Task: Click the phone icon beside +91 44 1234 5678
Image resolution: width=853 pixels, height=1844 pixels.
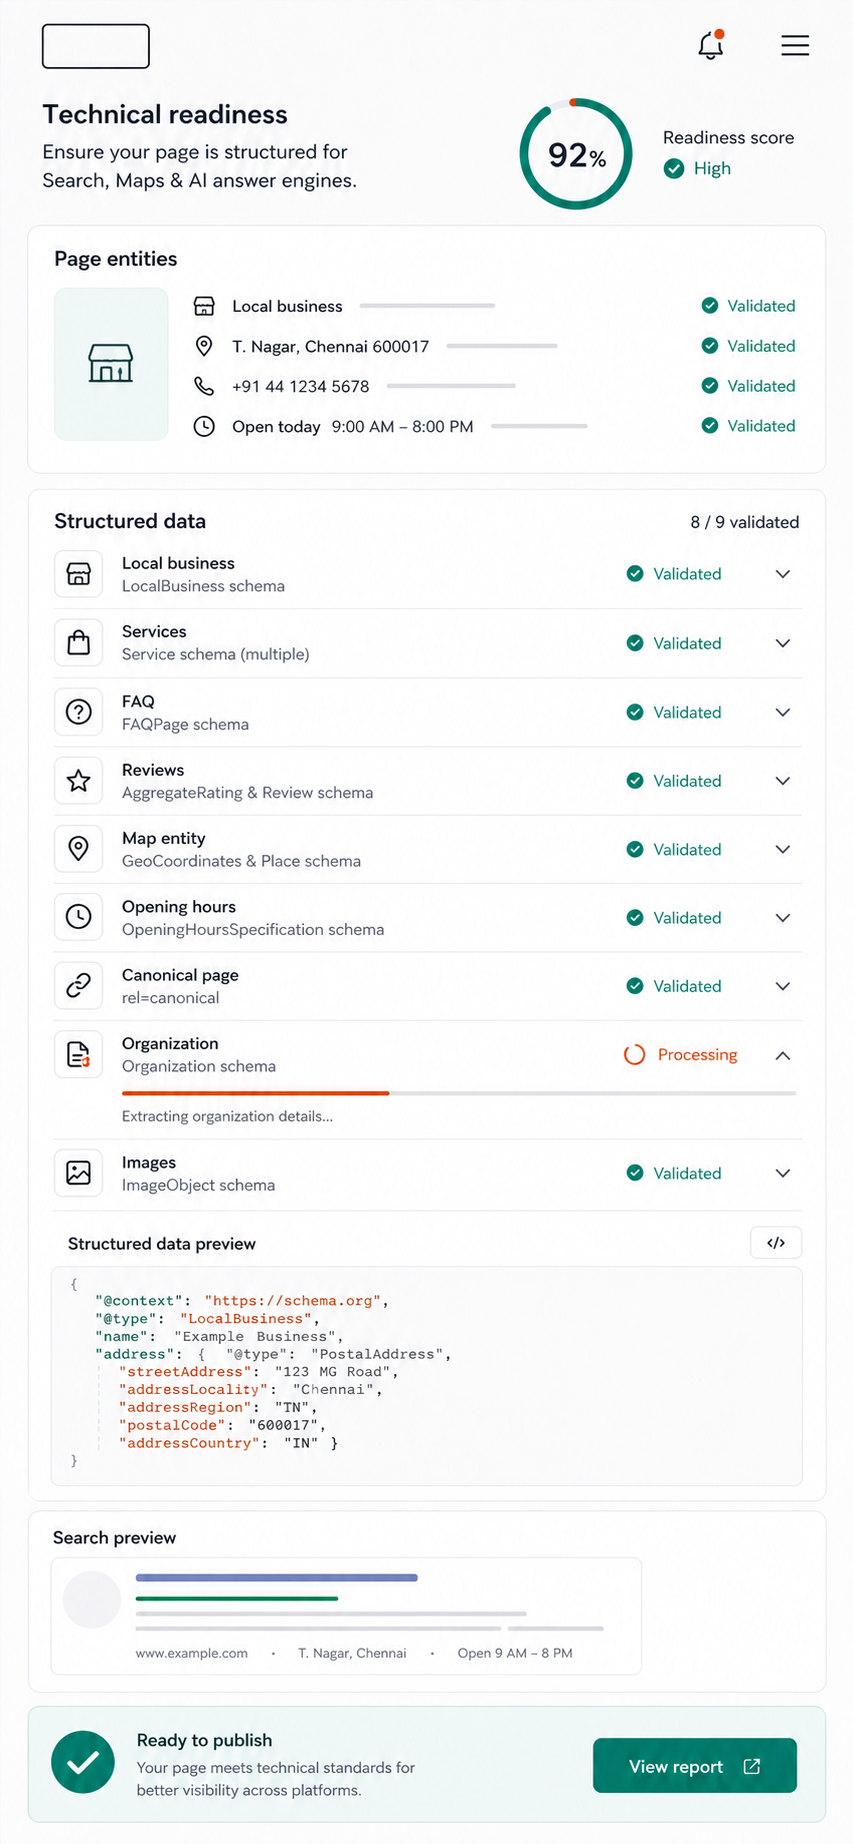Action: pos(204,386)
